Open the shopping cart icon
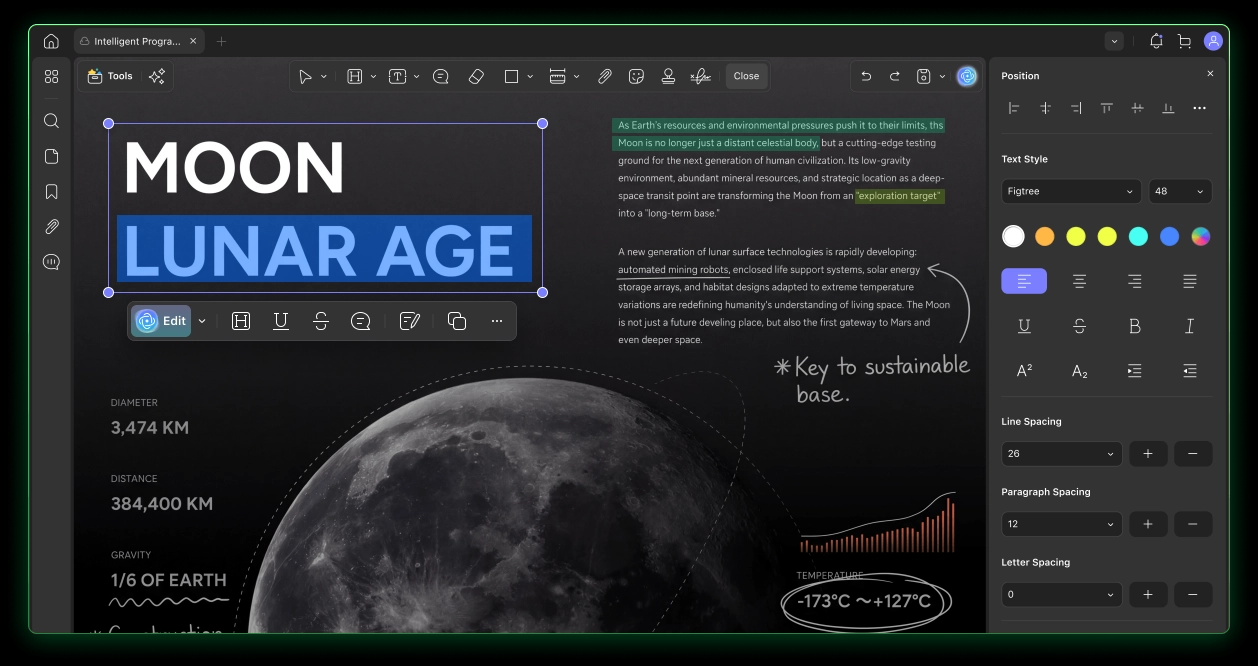The height and width of the screenshot is (666, 1258). click(1184, 41)
